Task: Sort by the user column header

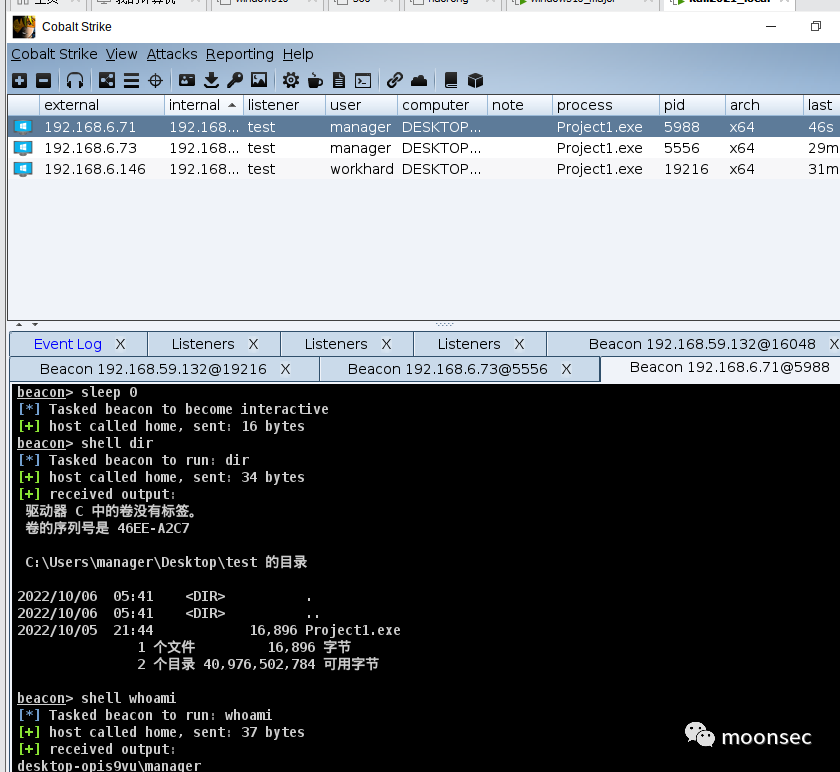Action: point(362,105)
